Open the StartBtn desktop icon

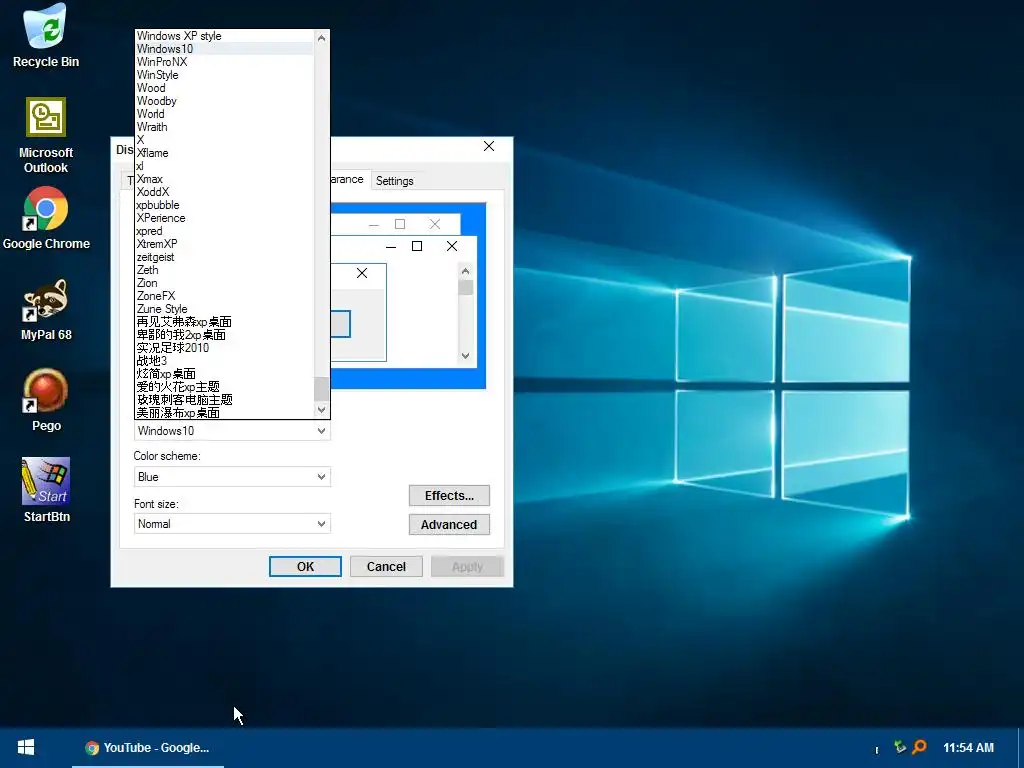point(46,490)
